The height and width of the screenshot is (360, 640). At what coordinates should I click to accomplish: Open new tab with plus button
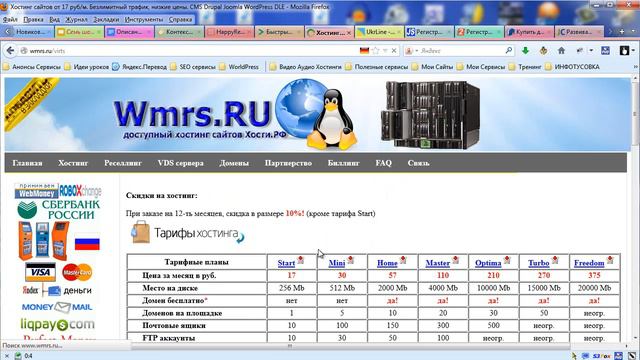pos(622,31)
